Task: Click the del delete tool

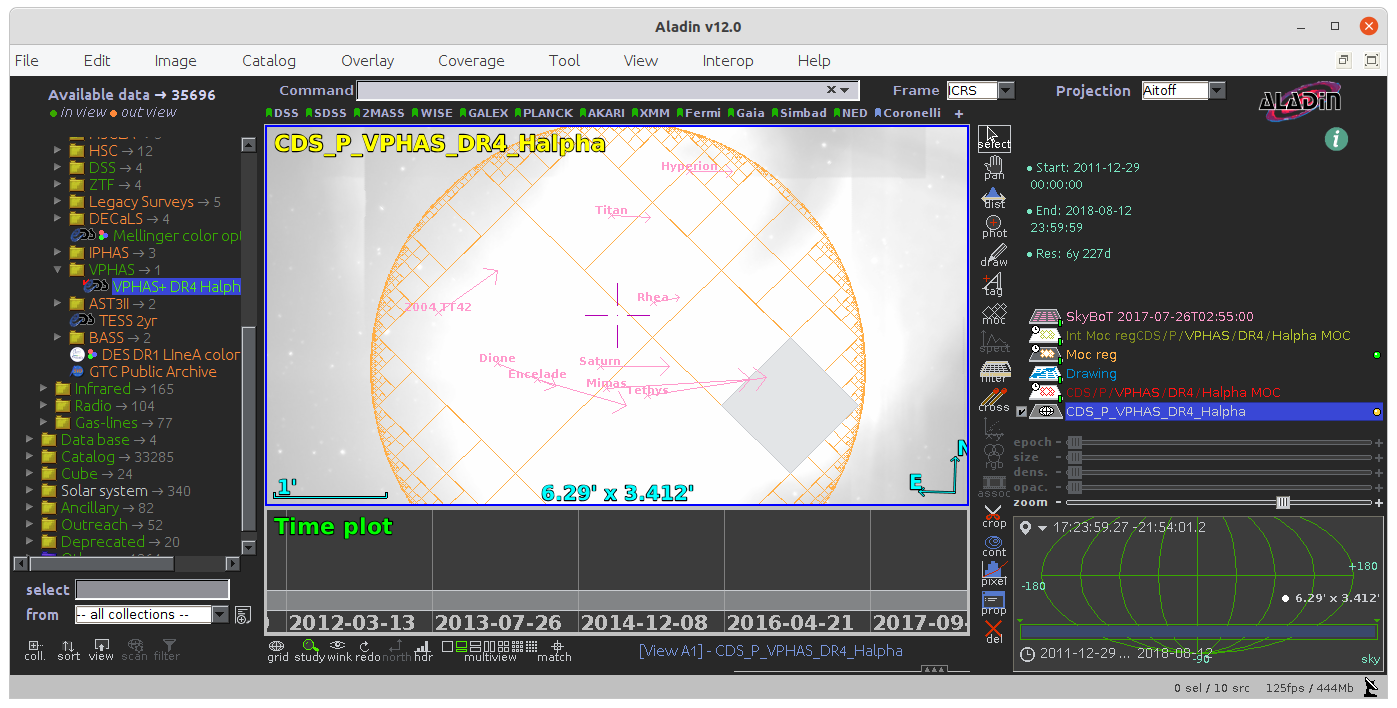Action: coord(994,632)
